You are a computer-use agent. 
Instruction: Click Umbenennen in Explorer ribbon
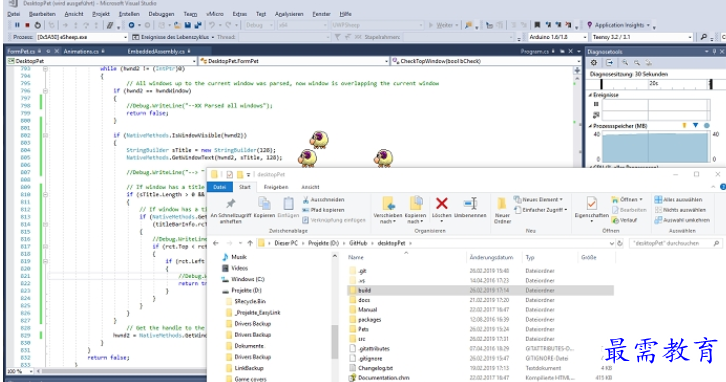coord(470,208)
